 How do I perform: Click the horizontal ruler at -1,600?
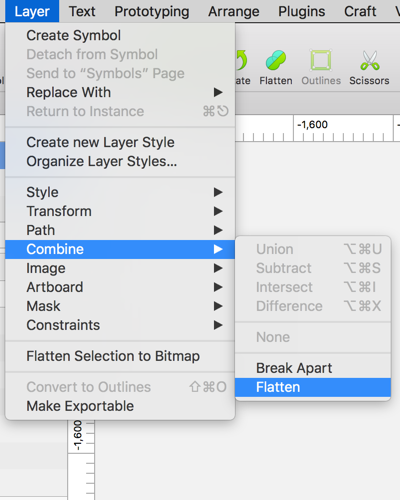coord(312,125)
